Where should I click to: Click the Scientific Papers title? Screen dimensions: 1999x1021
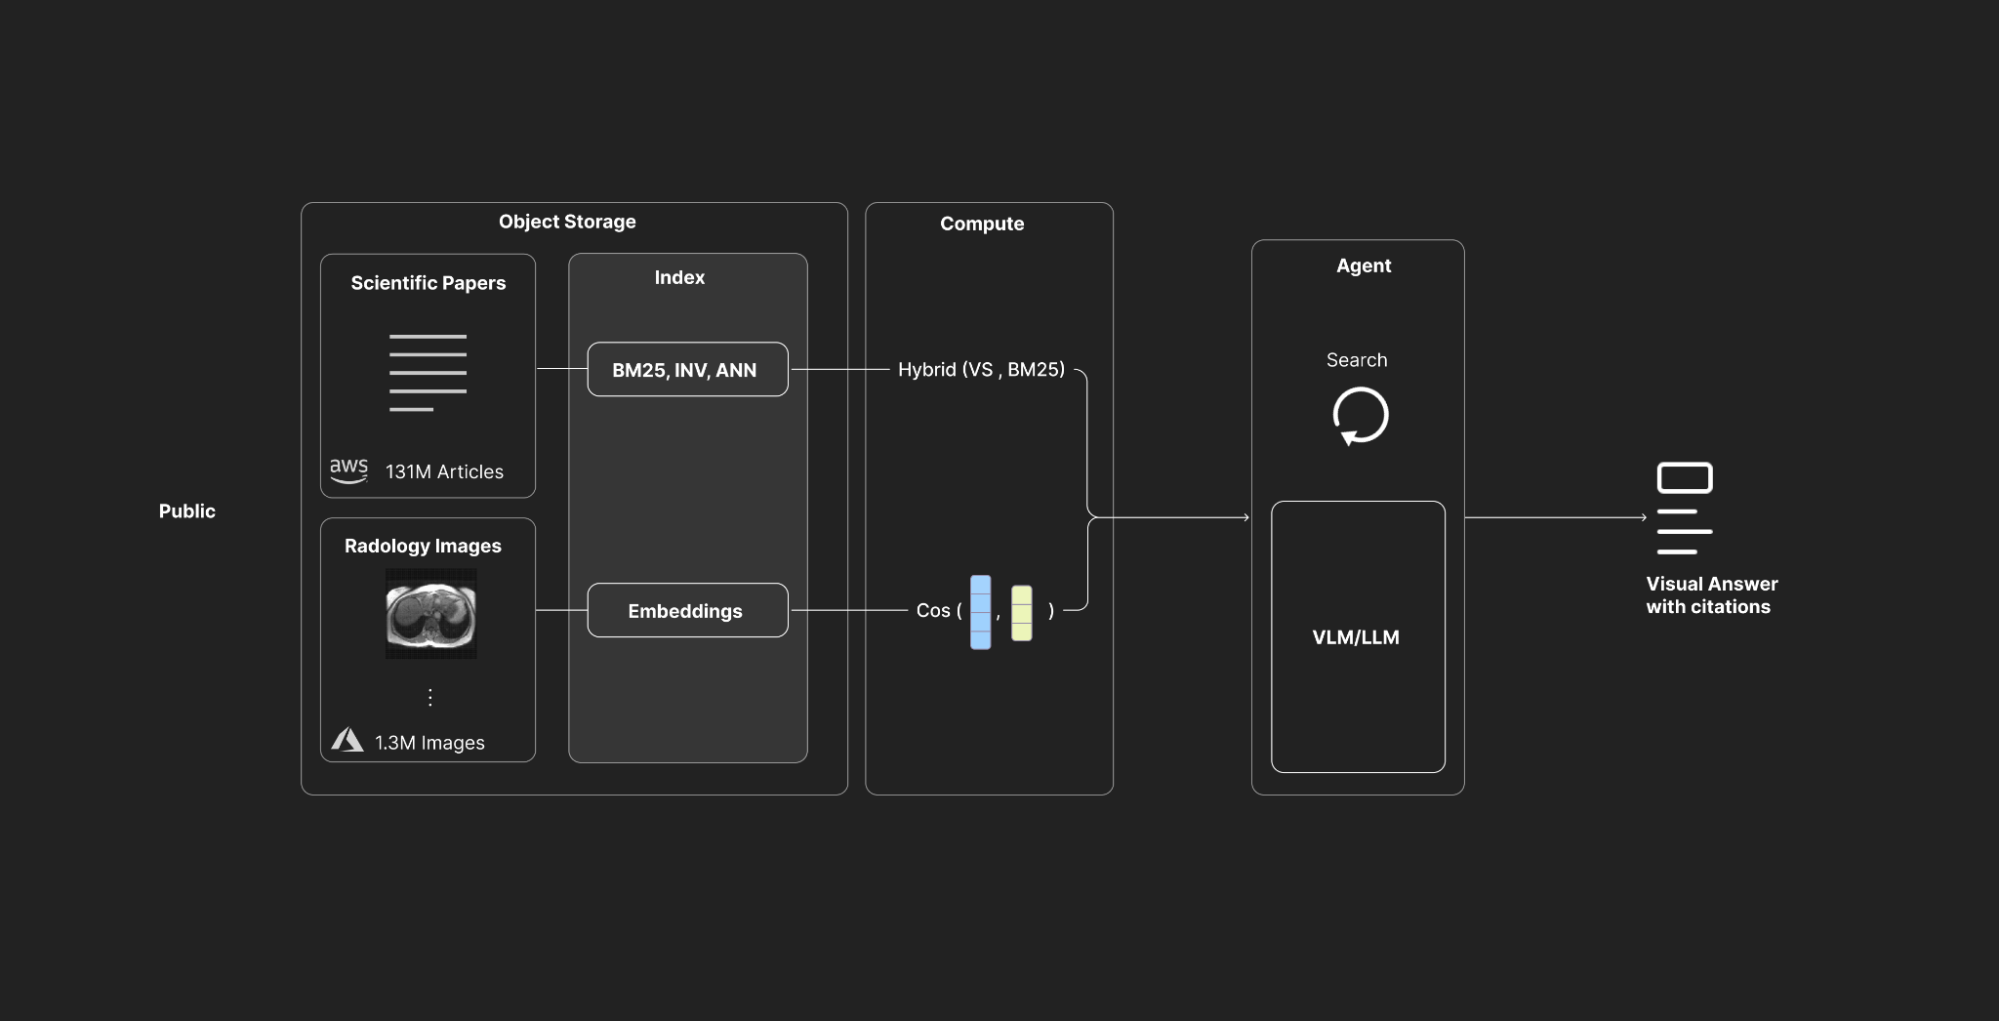tap(428, 283)
